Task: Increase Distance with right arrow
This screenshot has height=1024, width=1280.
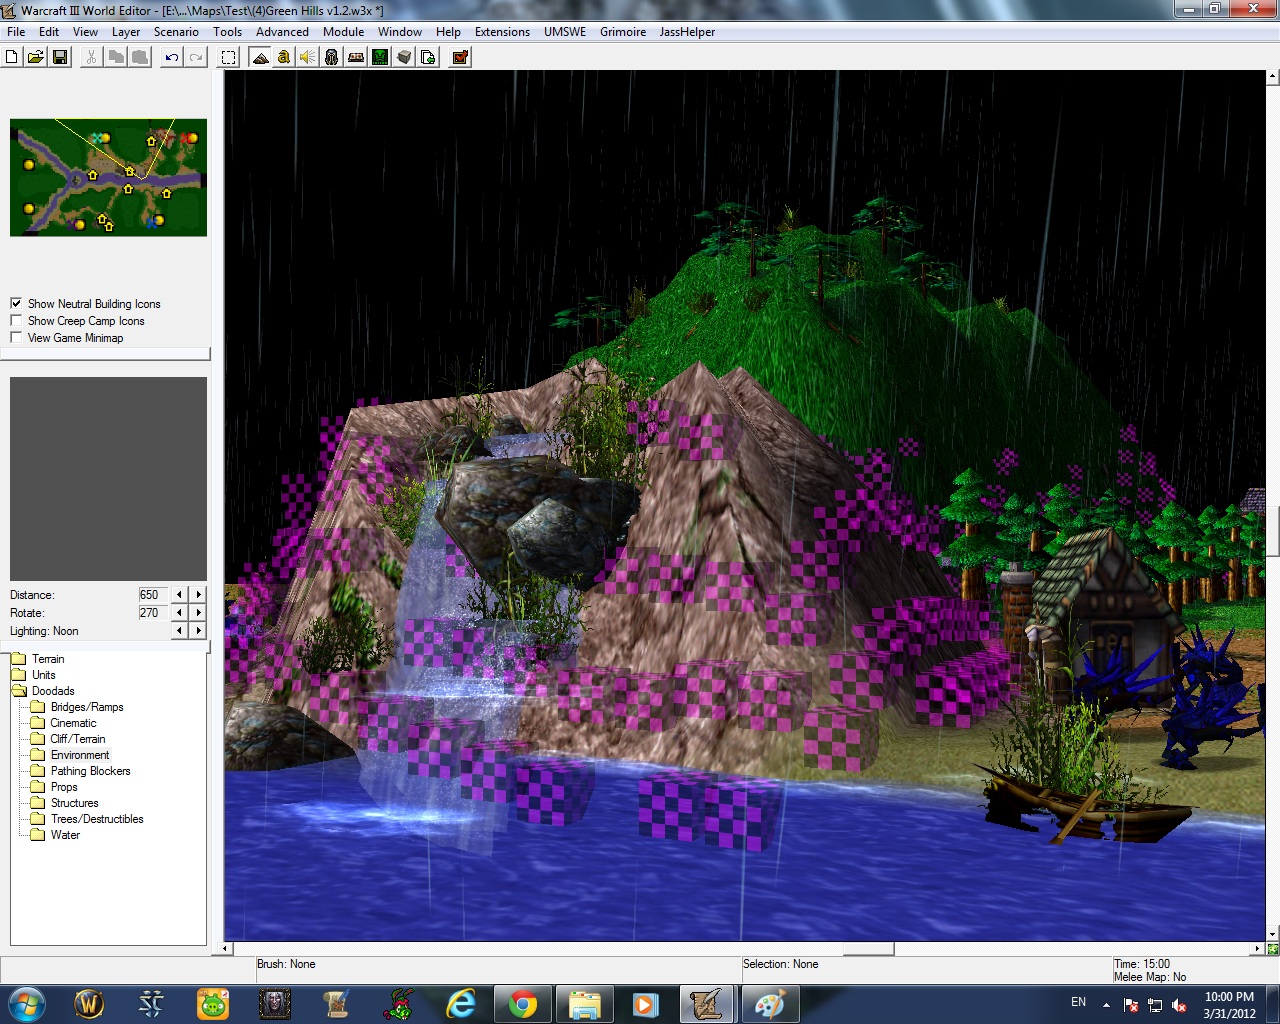Action: click(x=198, y=594)
